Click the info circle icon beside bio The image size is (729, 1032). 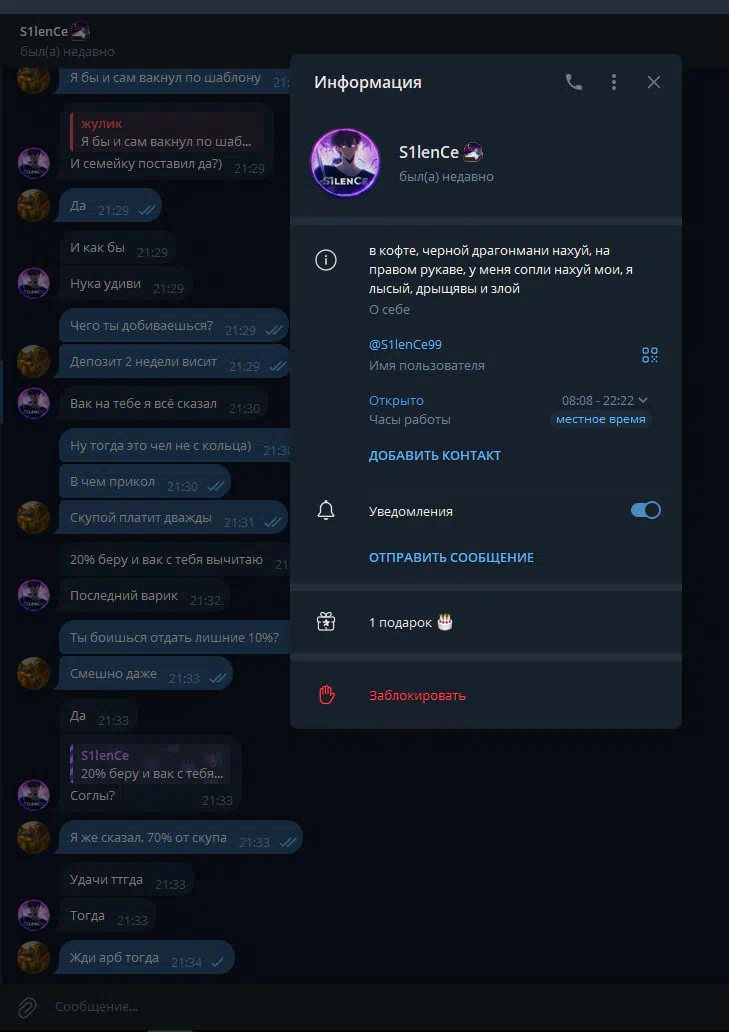pos(326,261)
